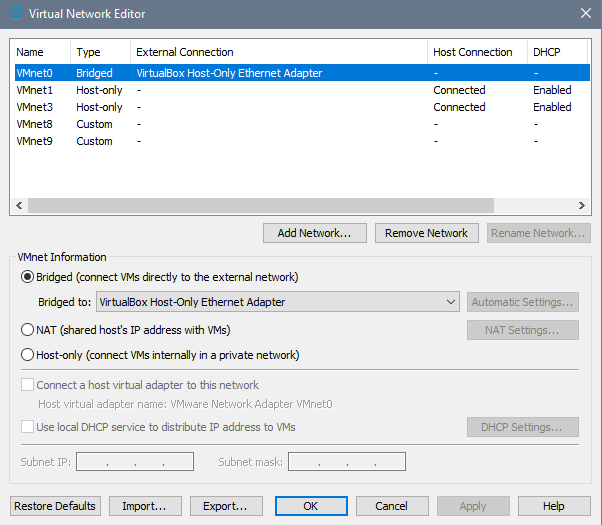Click the Export button

[226, 506]
